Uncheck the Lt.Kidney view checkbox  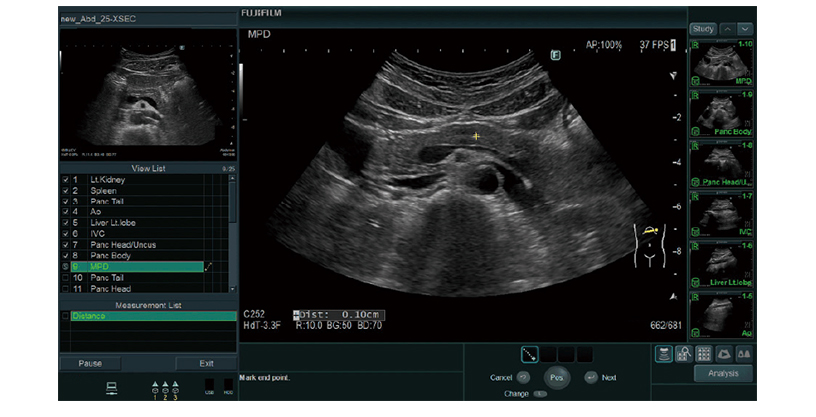(66, 180)
